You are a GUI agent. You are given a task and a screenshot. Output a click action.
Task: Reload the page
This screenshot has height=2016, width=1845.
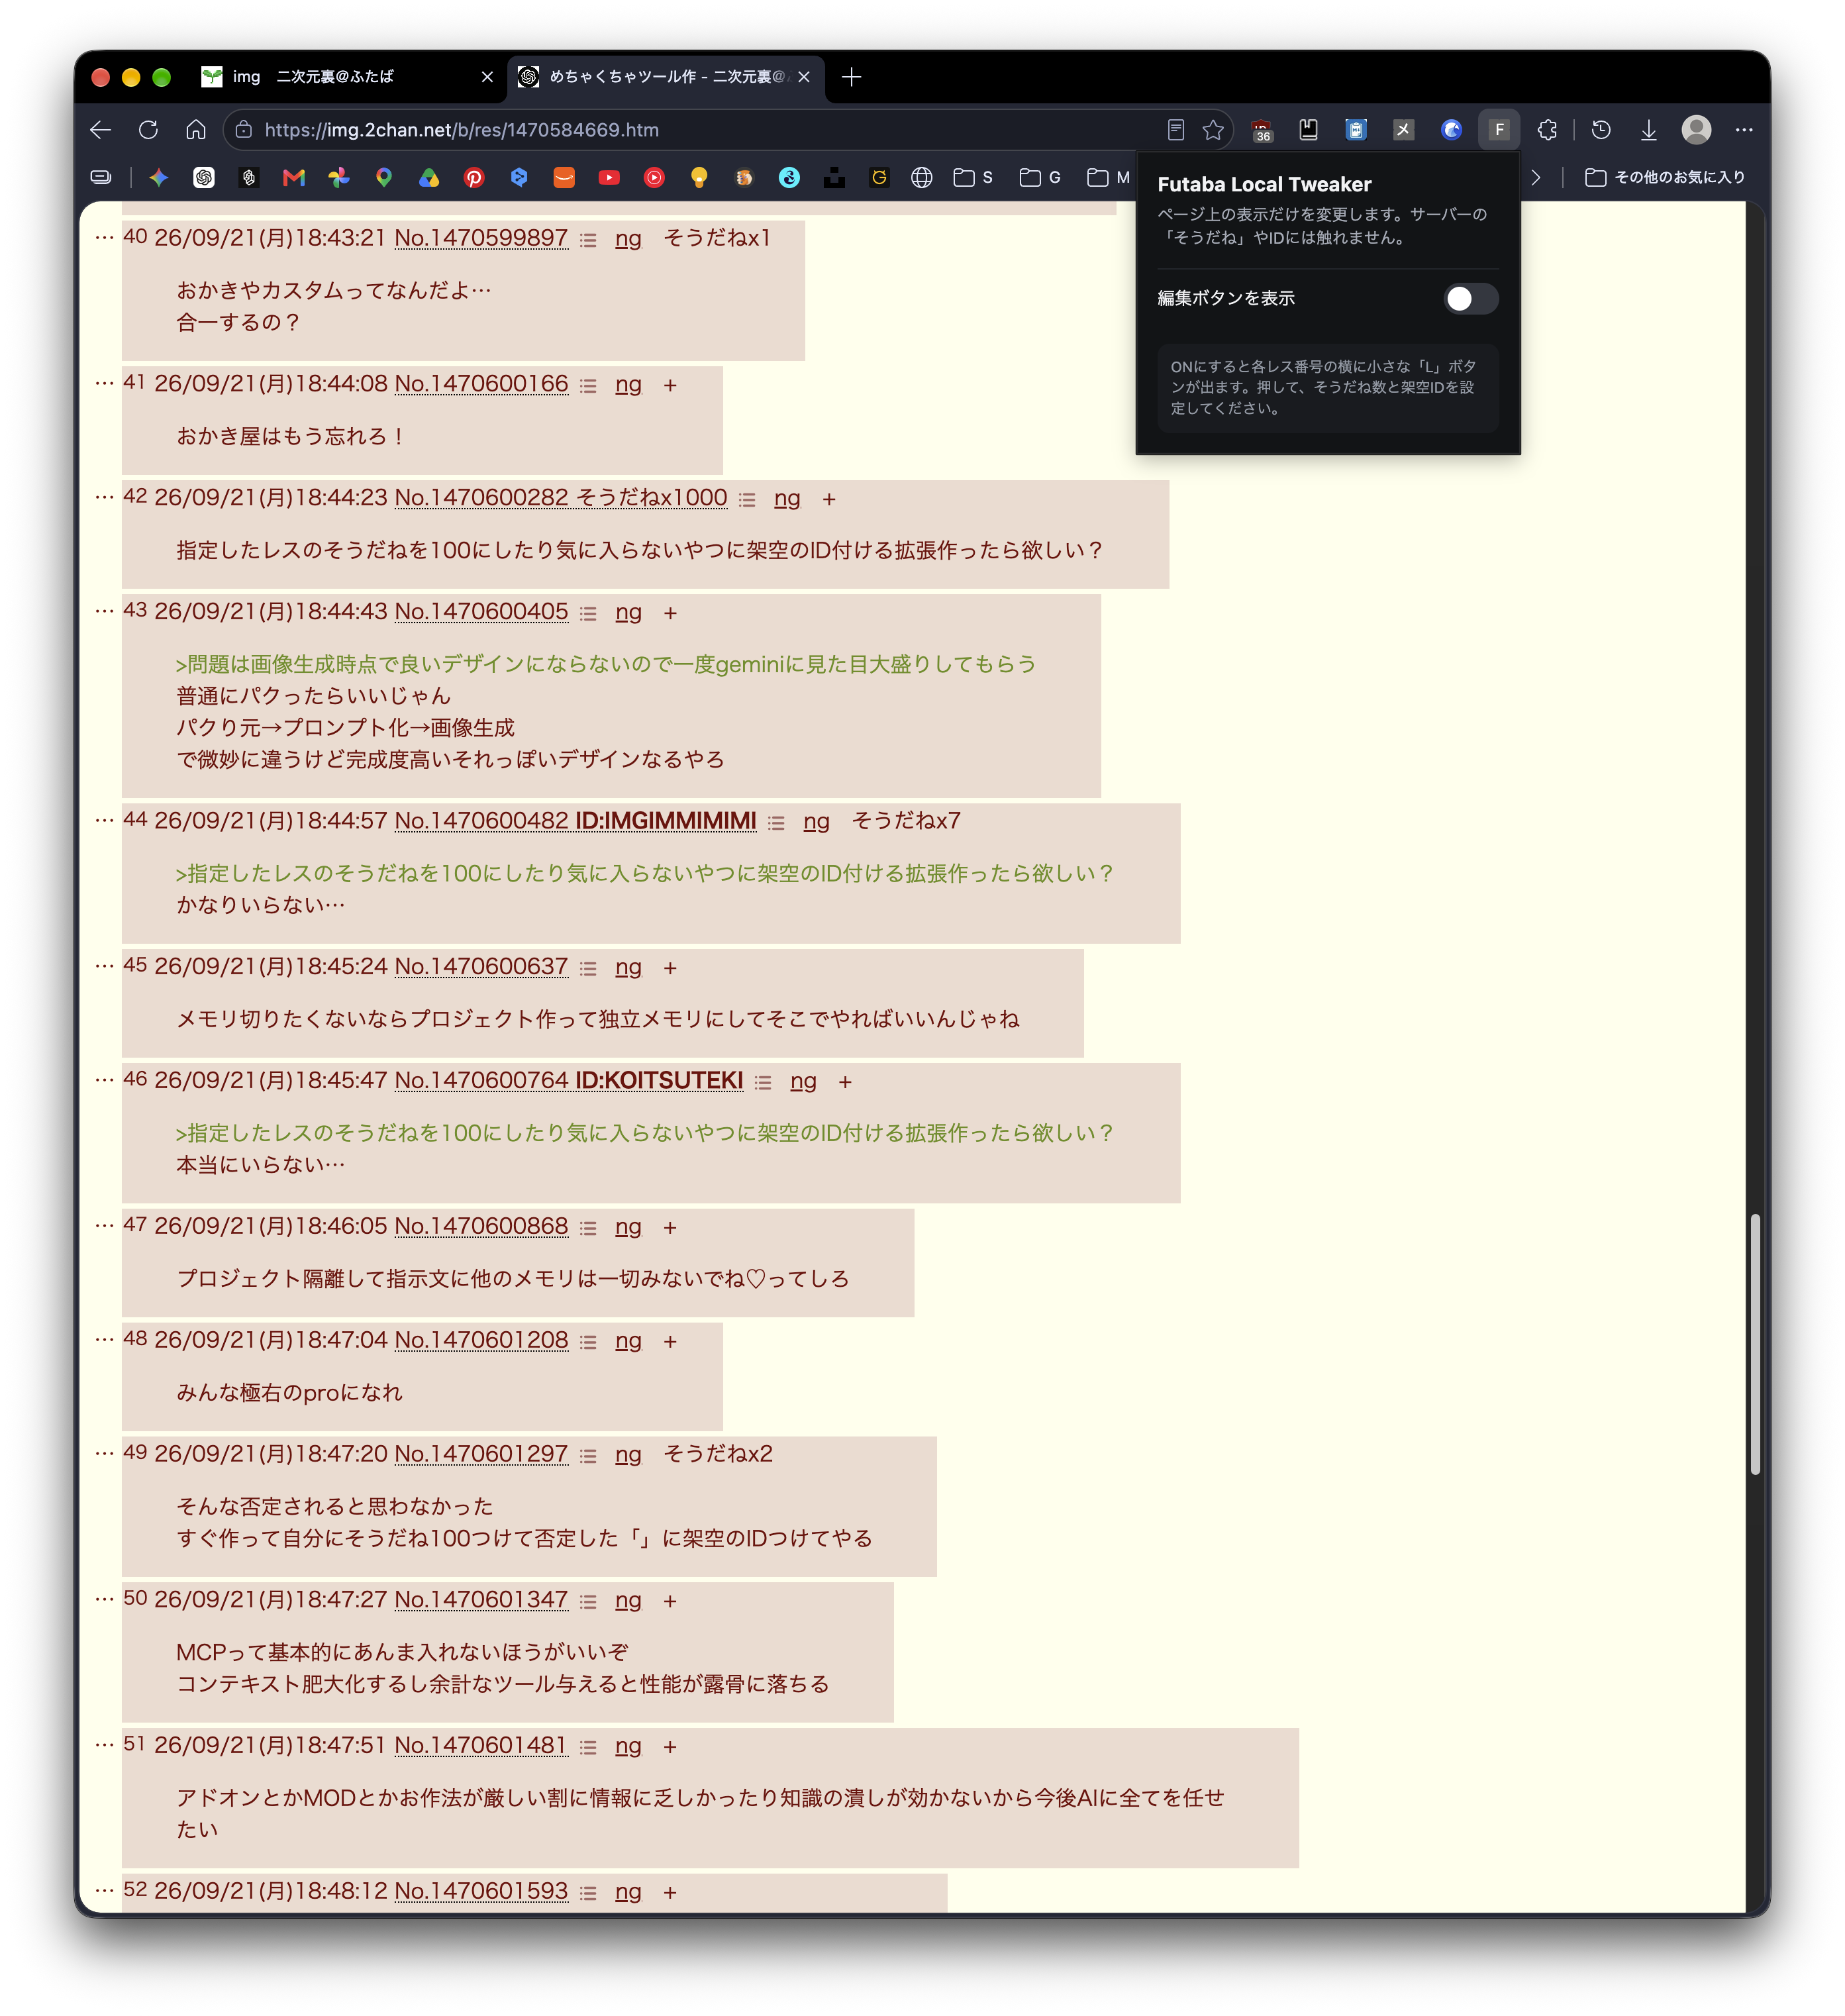tap(148, 130)
